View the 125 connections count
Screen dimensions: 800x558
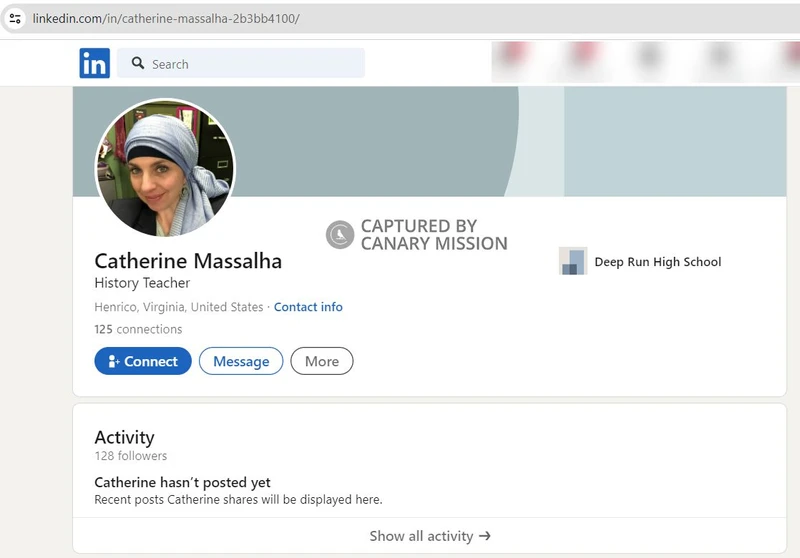click(x=138, y=329)
